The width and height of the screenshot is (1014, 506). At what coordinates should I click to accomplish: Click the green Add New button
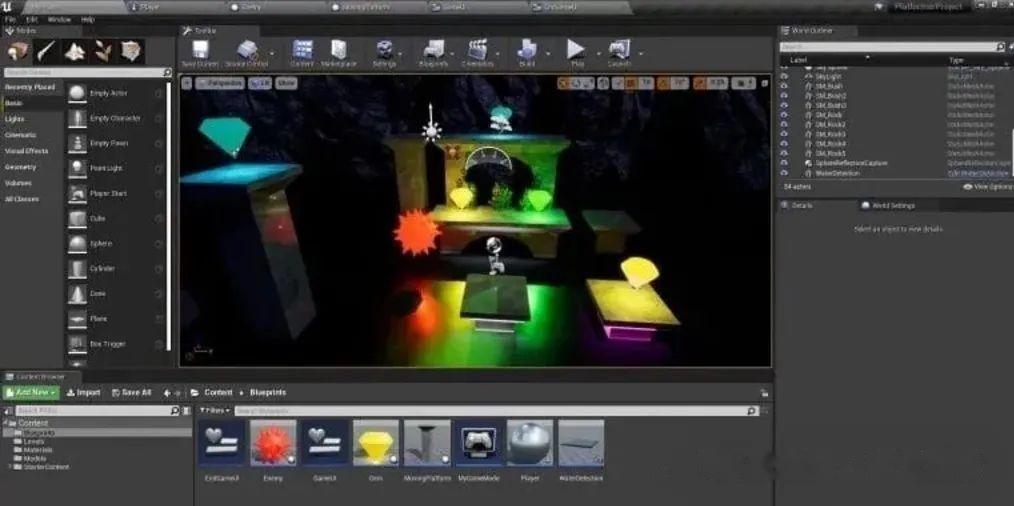click(31, 393)
